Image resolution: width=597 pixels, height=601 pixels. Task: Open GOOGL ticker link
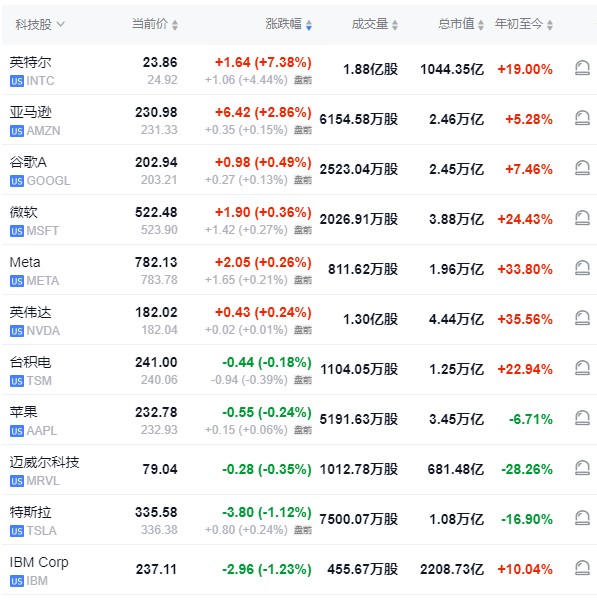point(48,181)
